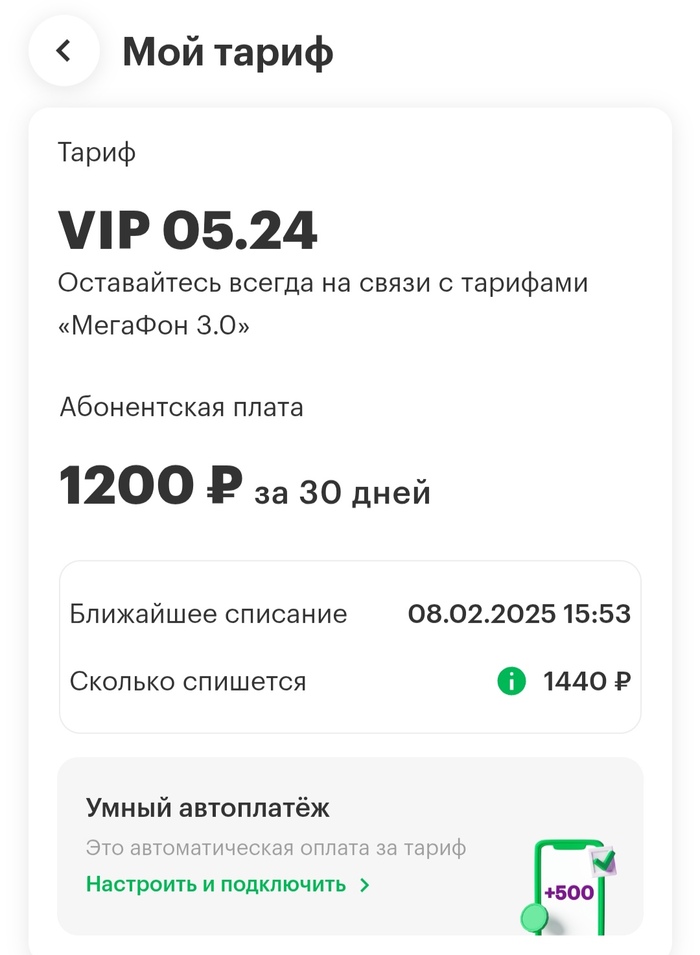Screen dimensions: 700x955
Task: Click the 1440 ₽ charge amount
Action: (587, 682)
